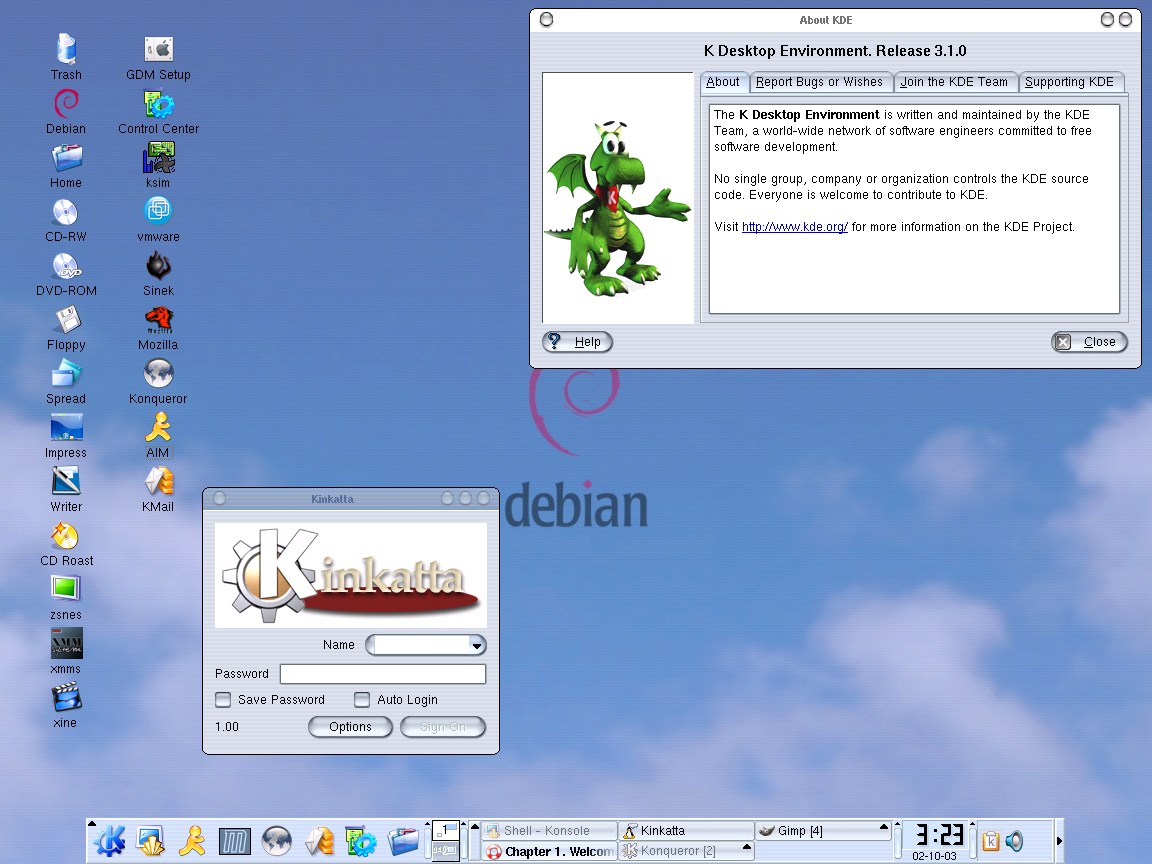Click the arrow above the K menu icon
The height and width of the screenshot is (864, 1152).
pyautogui.click(x=92, y=824)
